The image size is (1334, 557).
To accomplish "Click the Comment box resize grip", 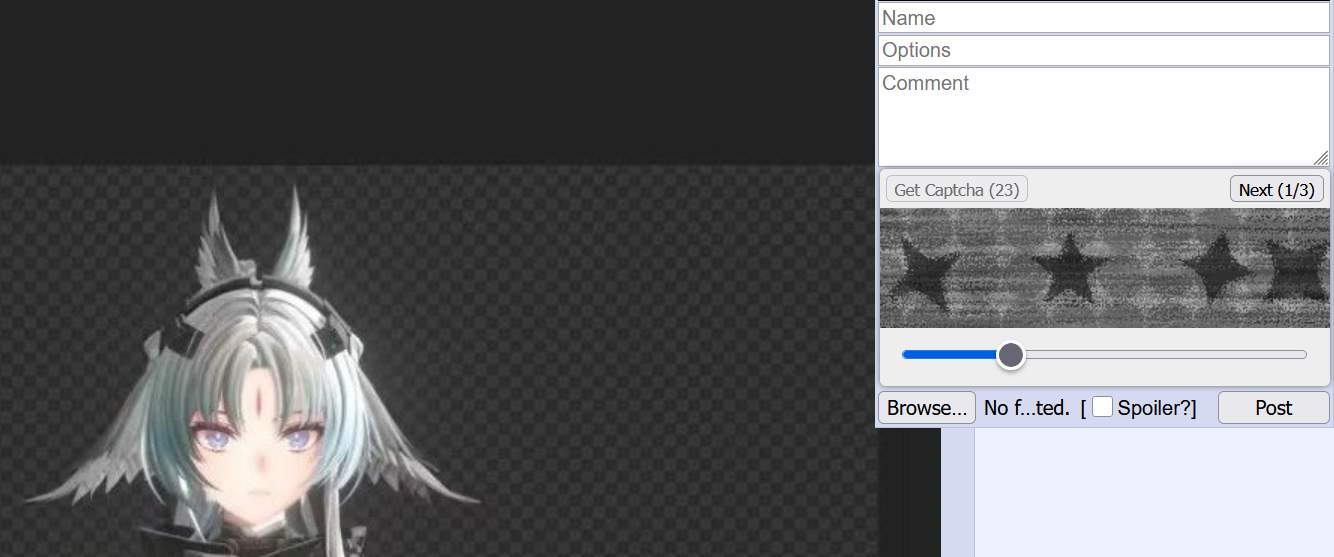I will point(1321,158).
